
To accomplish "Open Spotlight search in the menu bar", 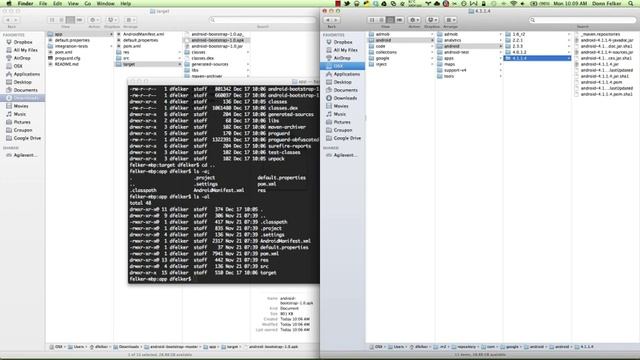I will [631, 3].
